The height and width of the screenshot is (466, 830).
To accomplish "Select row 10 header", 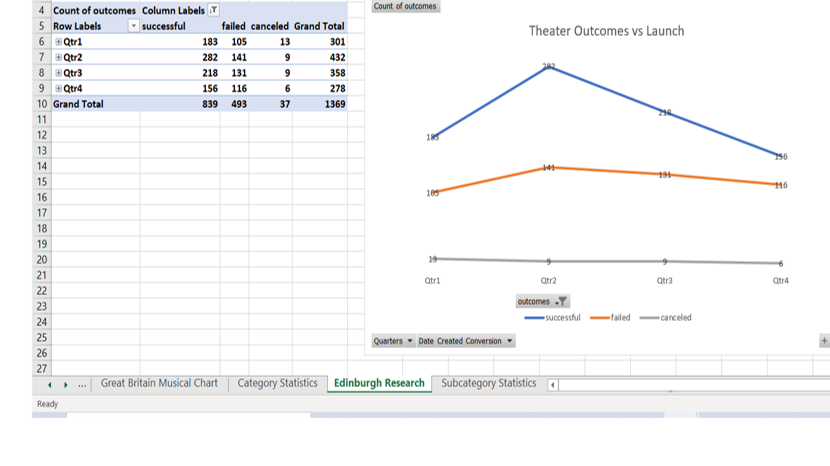I will [42, 104].
